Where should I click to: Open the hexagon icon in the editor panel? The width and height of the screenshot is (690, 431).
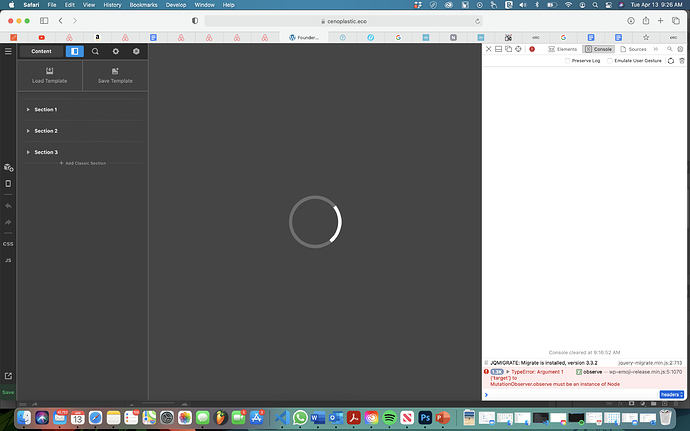pos(136,51)
